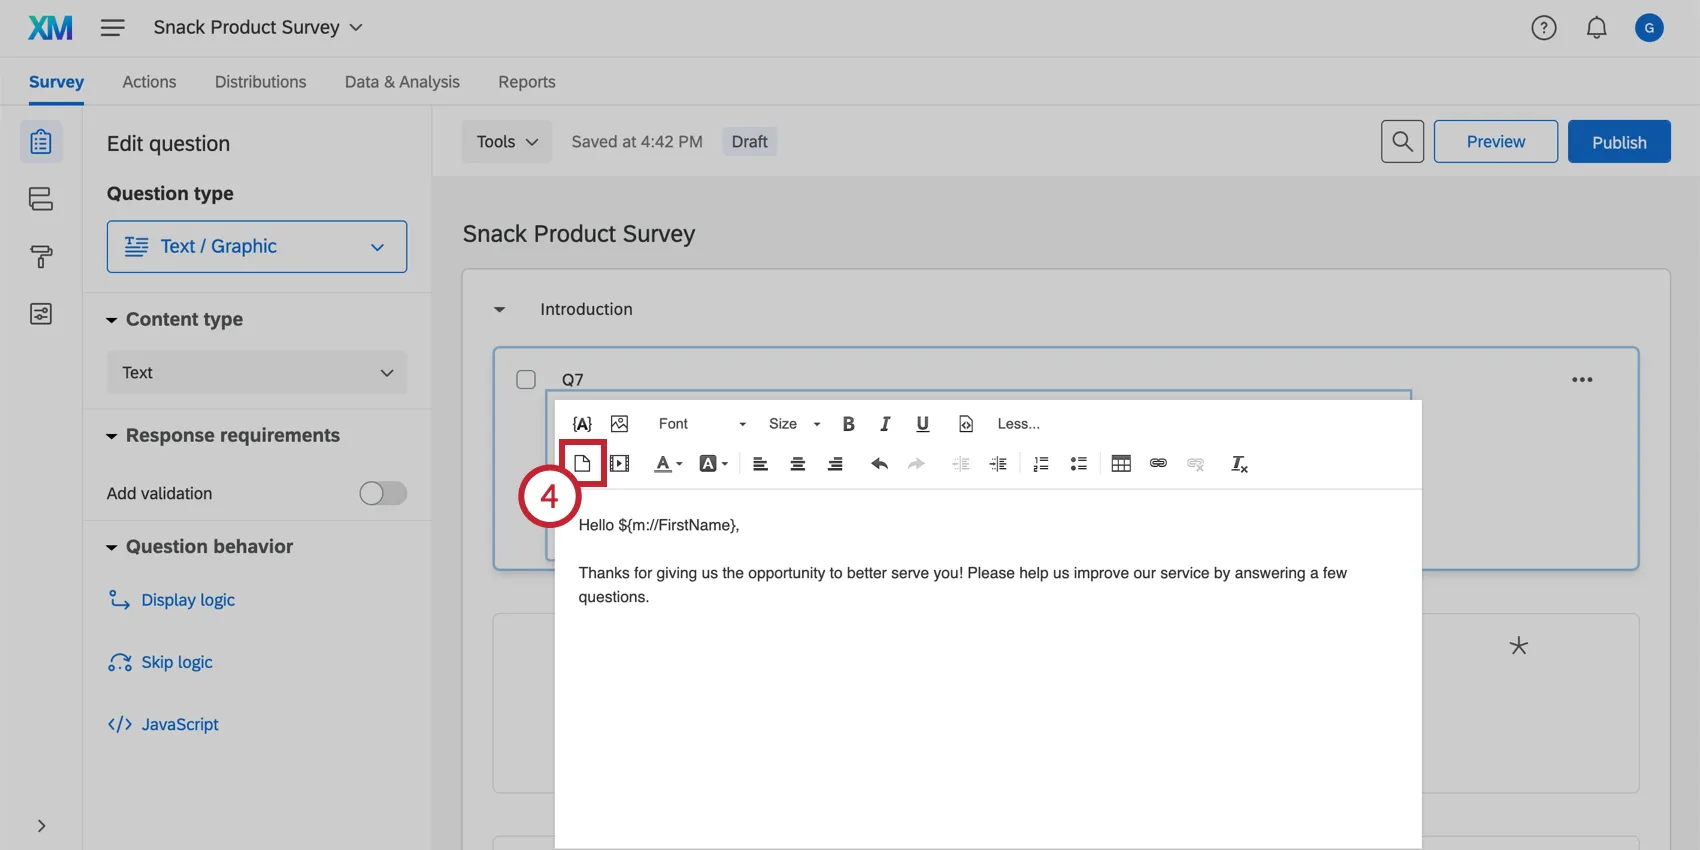Click the undo arrow in editor
The image size is (1700, 850).
879,464
